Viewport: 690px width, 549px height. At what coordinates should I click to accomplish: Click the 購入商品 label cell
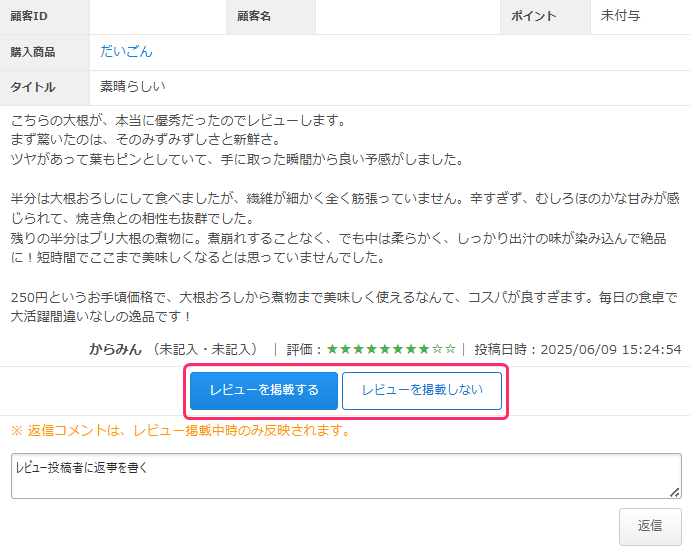coord(44,52)
